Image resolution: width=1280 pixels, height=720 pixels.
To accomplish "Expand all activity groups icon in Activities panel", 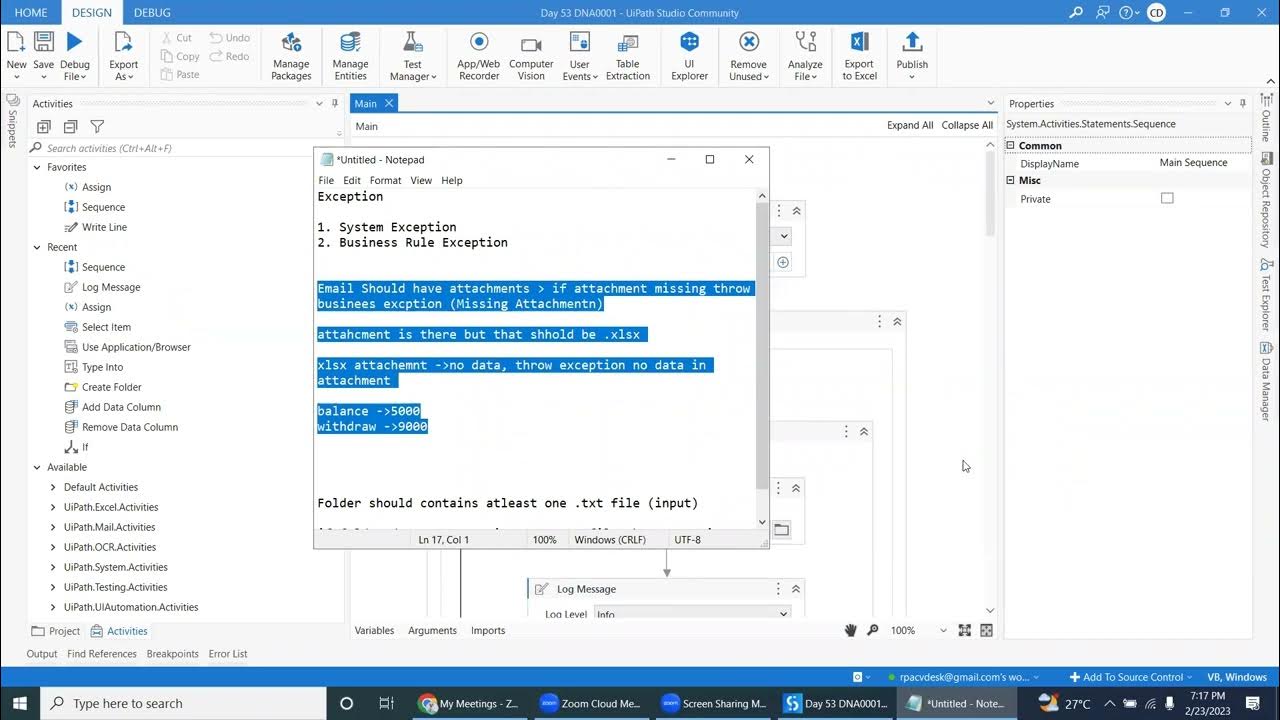I will pyautogui.click(x=44, y=127).
